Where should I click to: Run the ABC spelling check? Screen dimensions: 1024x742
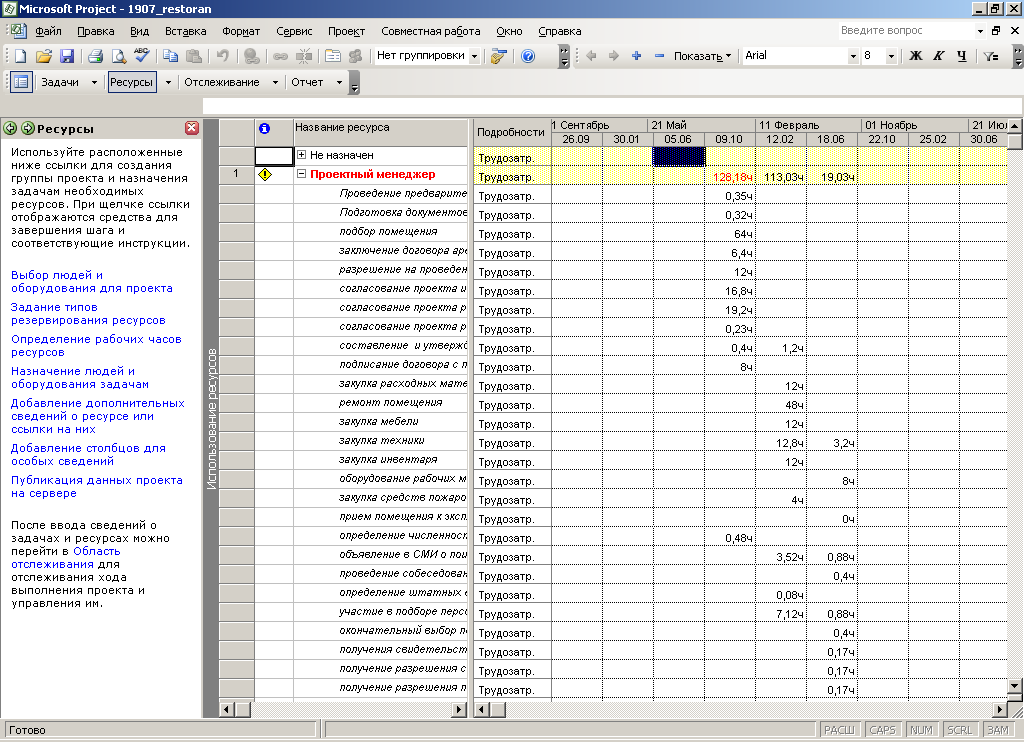[x=142, y=56]
